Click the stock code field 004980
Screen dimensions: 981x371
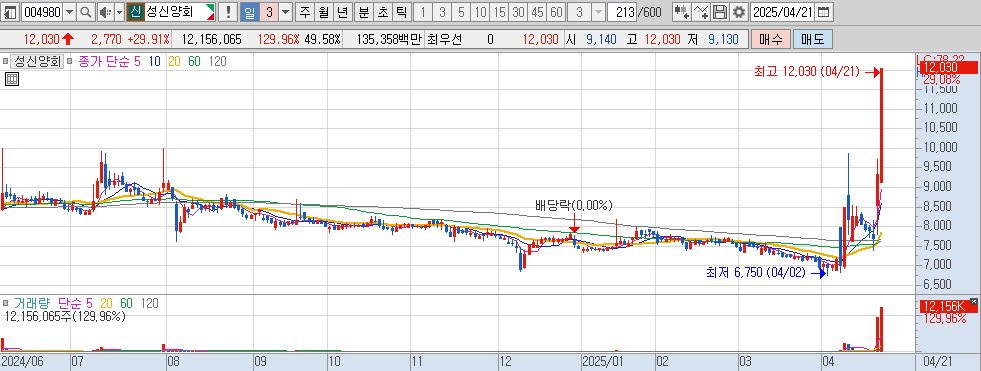click(x=43, y=12)
